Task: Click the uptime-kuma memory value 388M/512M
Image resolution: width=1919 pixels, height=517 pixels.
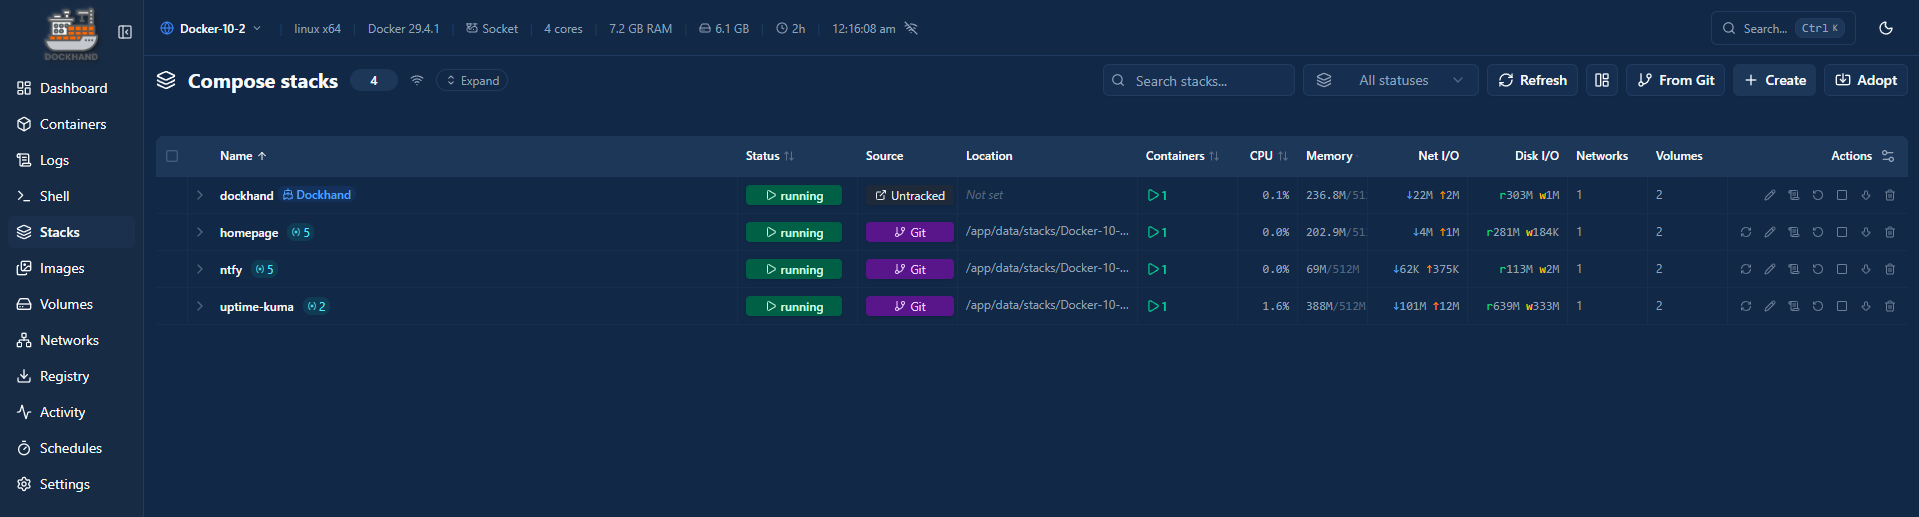Action: [1336, 306]
